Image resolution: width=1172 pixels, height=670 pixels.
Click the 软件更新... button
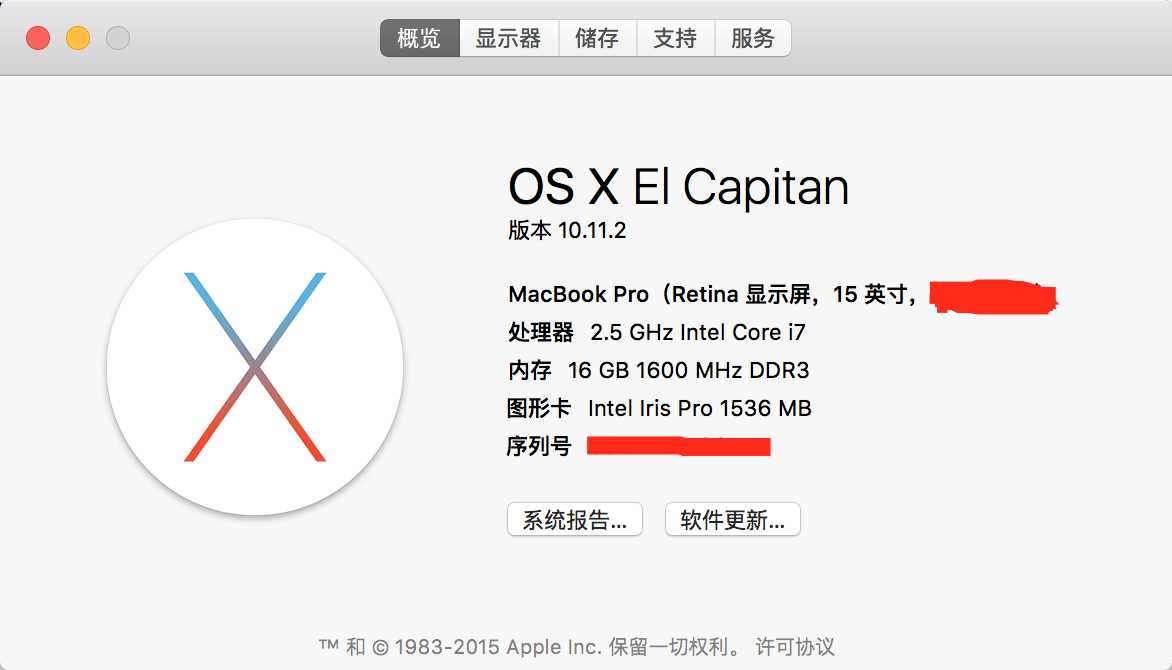tap(732, 519)
